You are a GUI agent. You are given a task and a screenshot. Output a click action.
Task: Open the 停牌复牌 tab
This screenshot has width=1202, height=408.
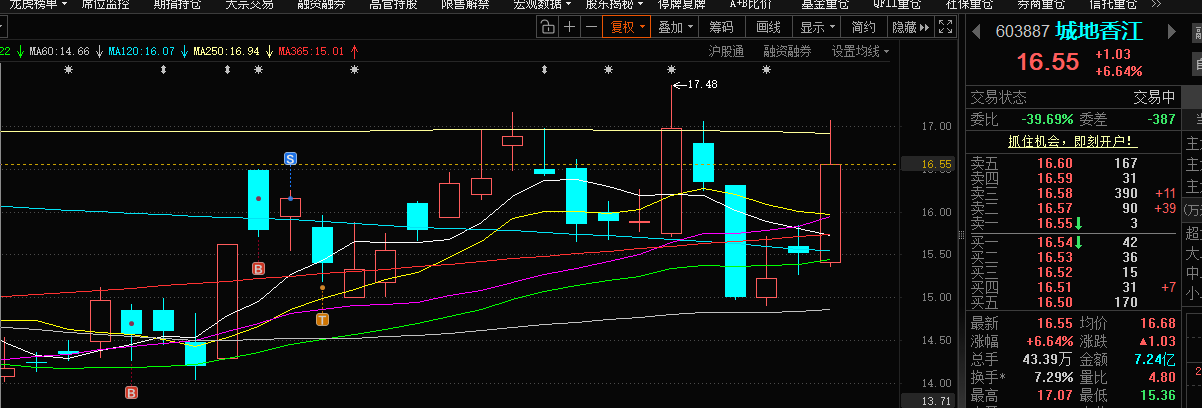[x=683, y=4]
